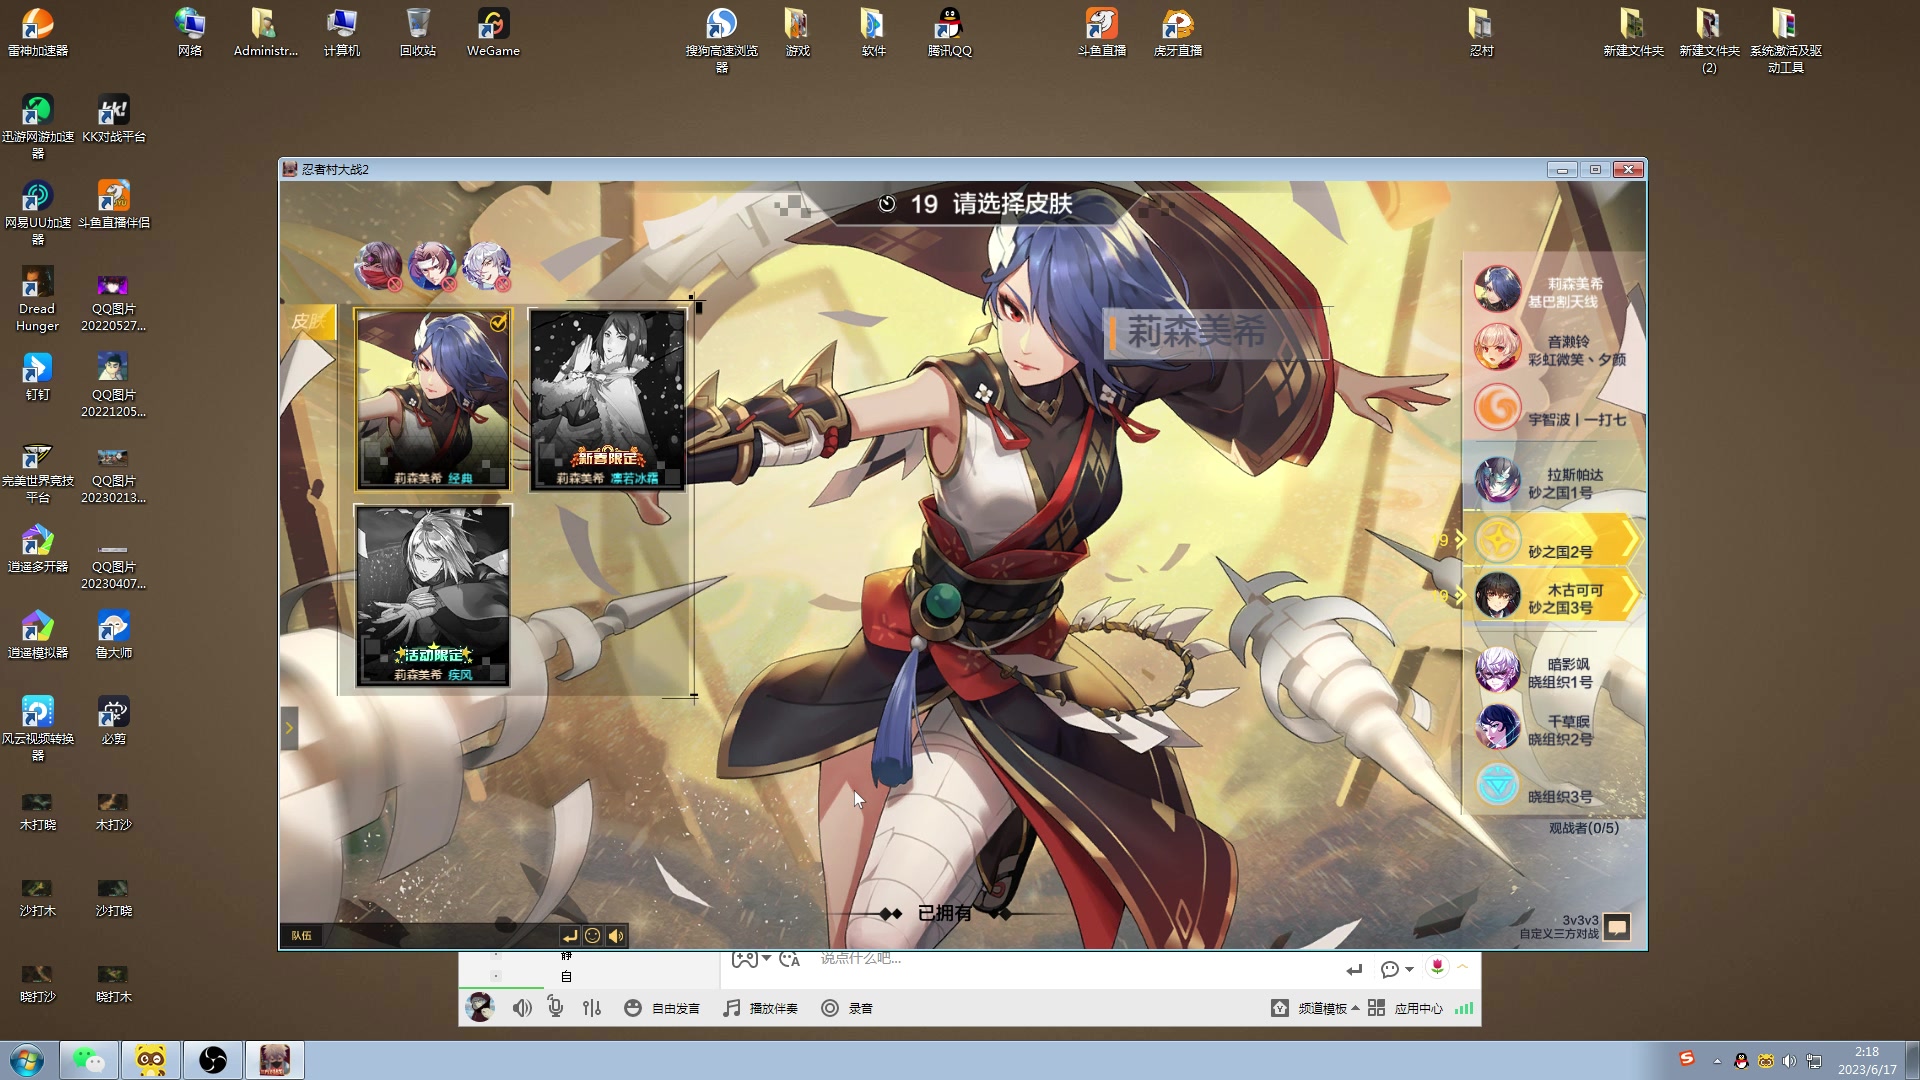The image size is (1920, 1080).
Task: Click the green signal strength indicator
Action: 1464,1008
